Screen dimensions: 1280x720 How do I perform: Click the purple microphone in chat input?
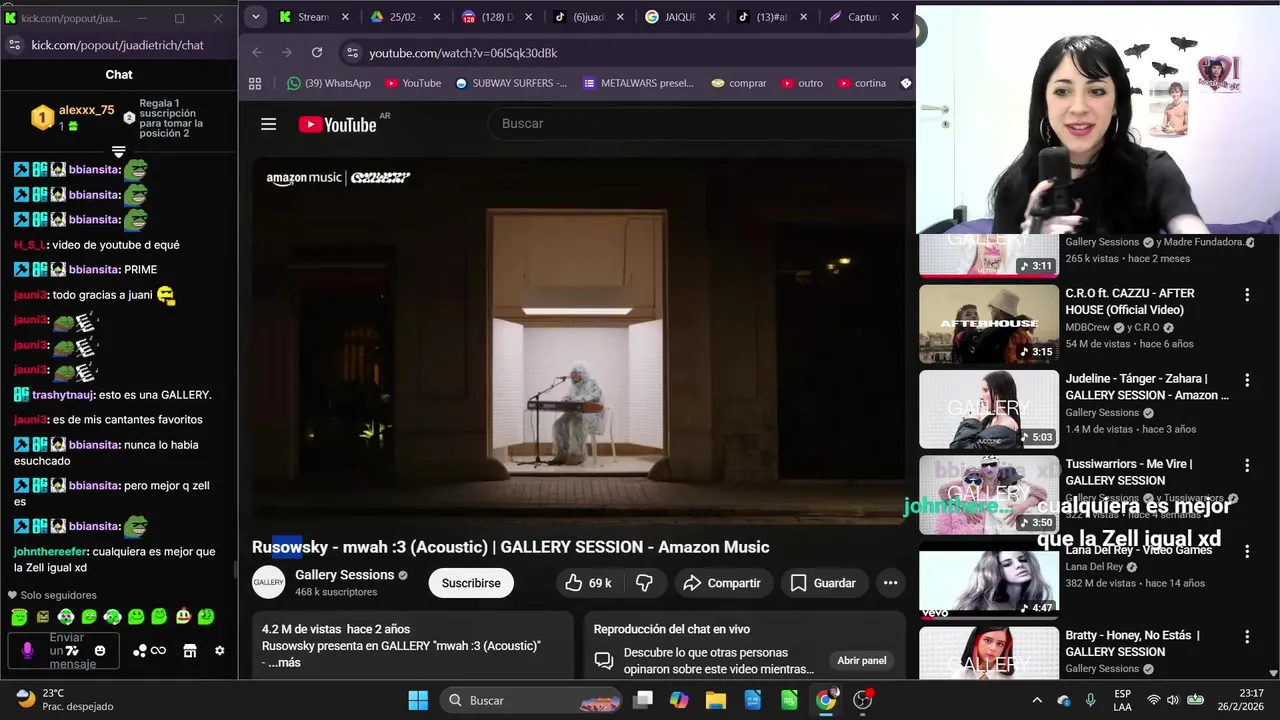coord(27,651)
